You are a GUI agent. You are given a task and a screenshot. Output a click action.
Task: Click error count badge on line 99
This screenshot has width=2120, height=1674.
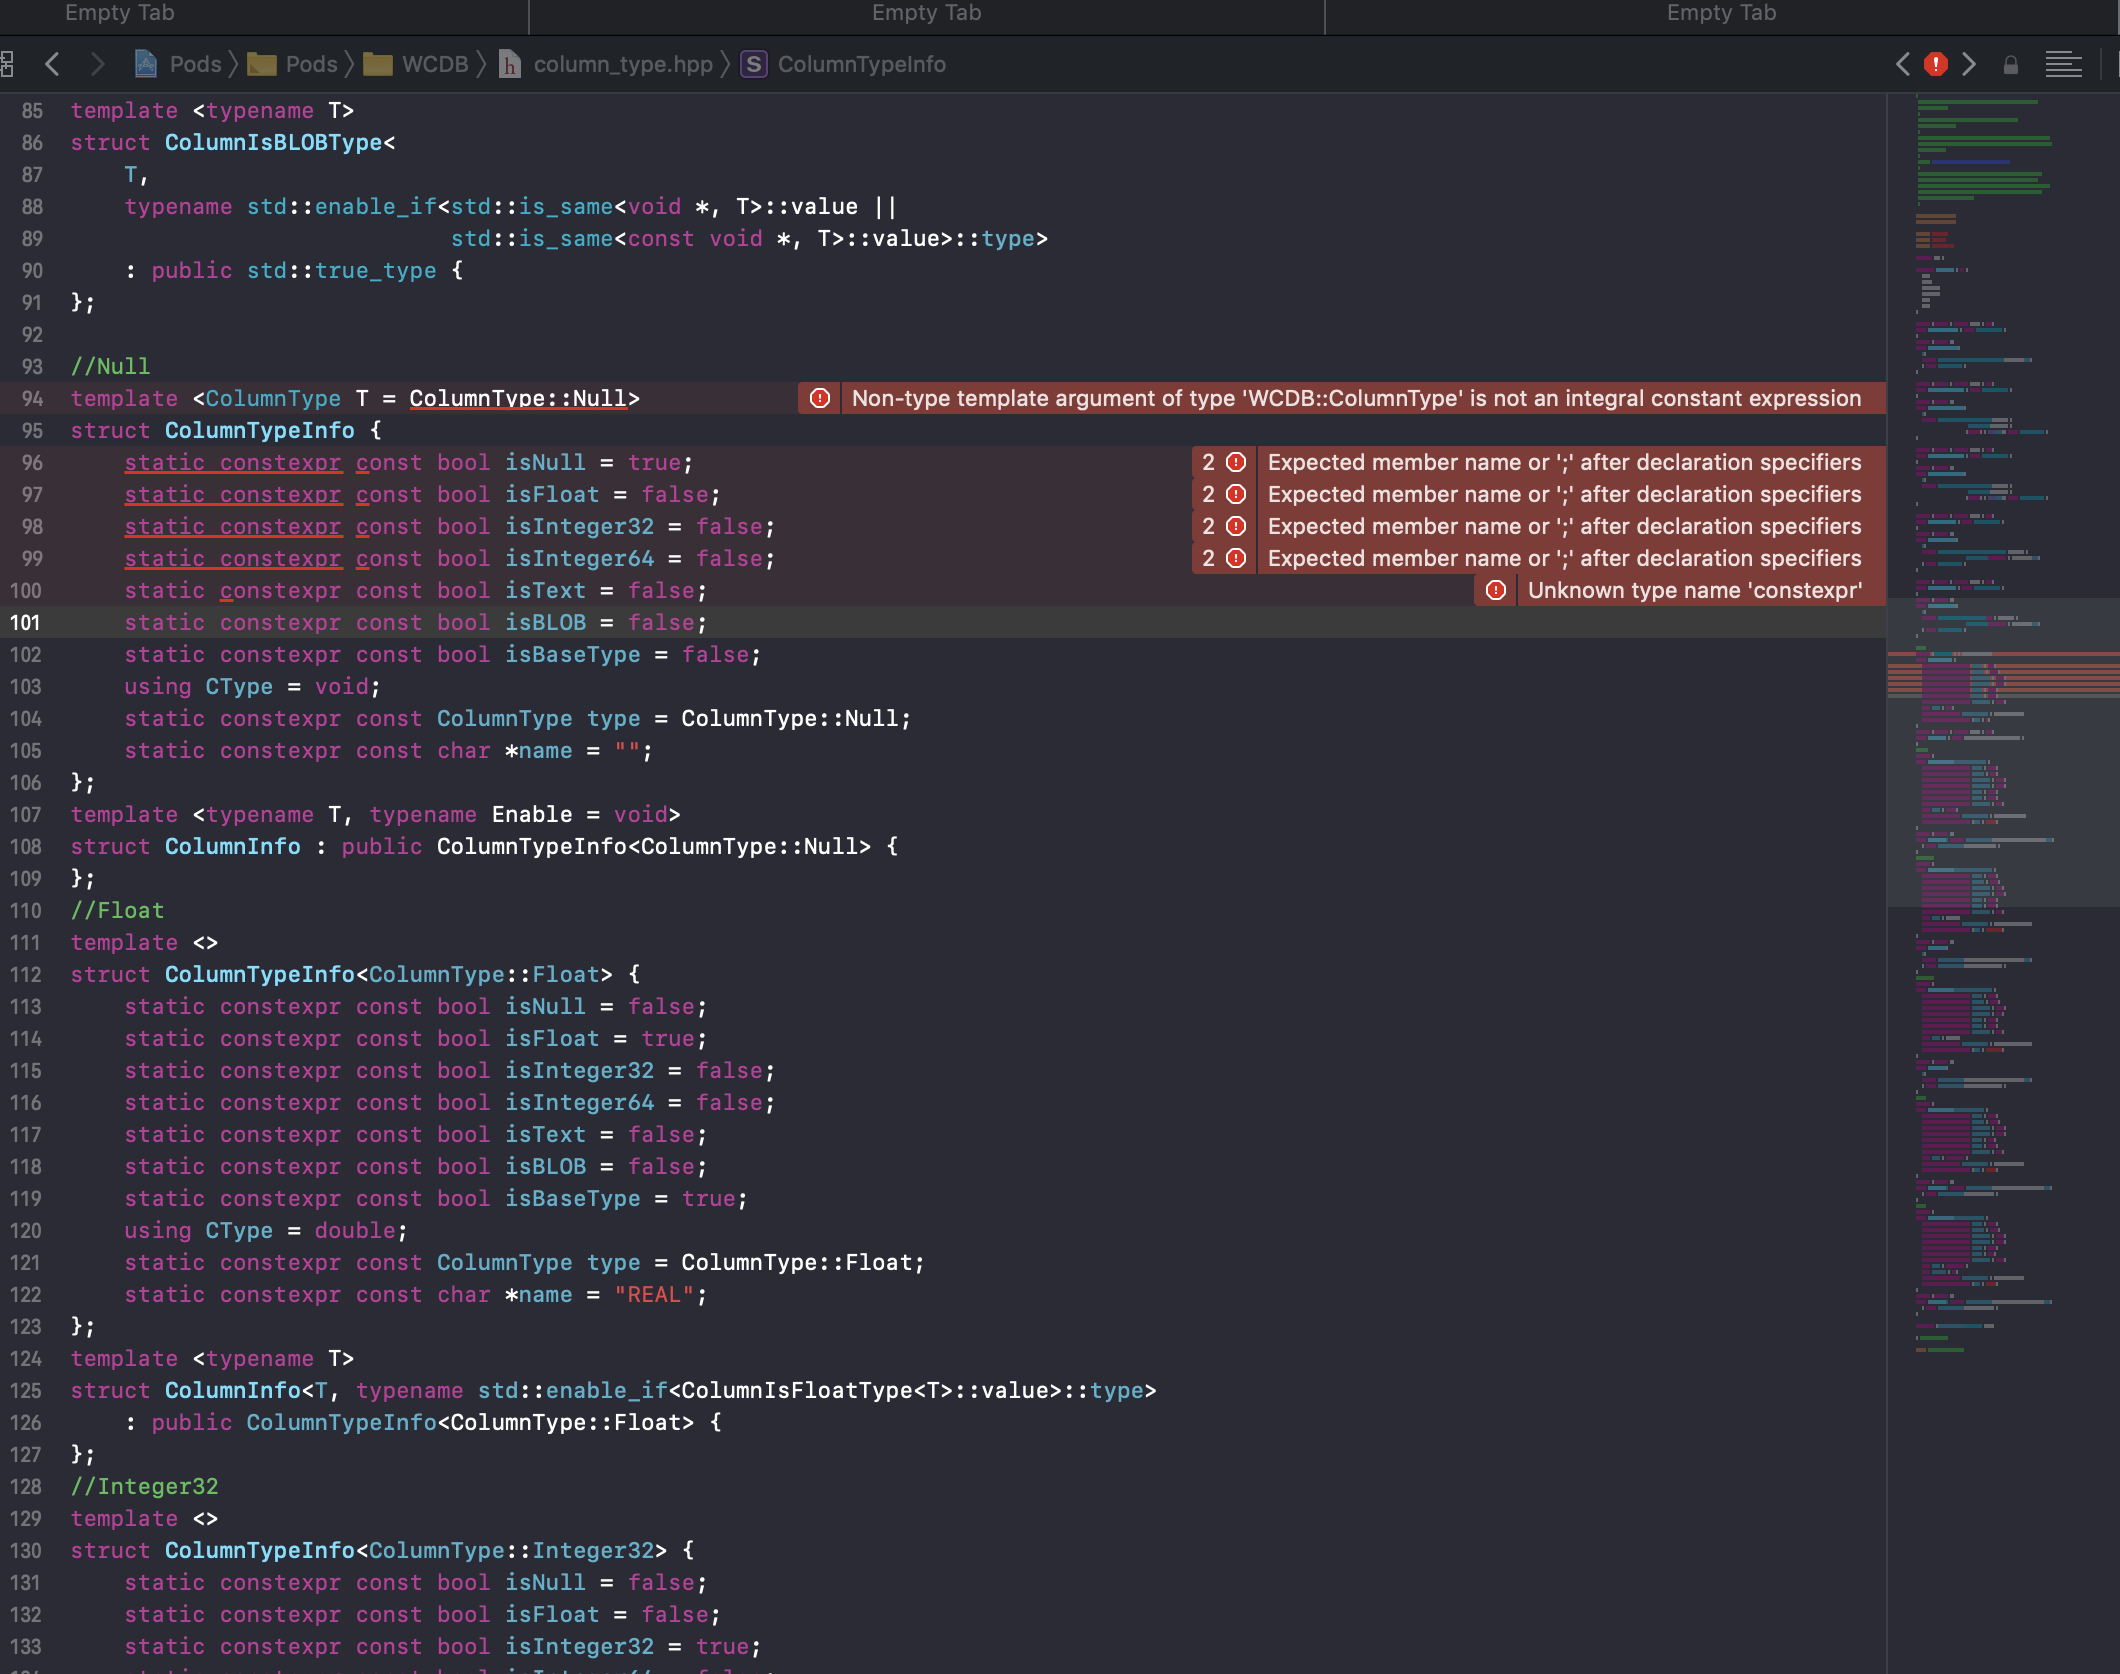(x=1223, y=558)
